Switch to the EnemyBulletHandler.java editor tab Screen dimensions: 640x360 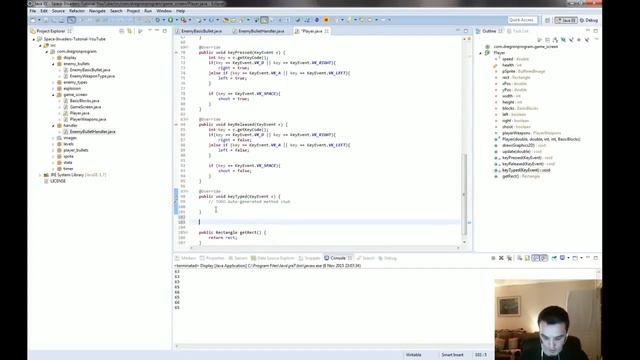[x=261, y=31]
